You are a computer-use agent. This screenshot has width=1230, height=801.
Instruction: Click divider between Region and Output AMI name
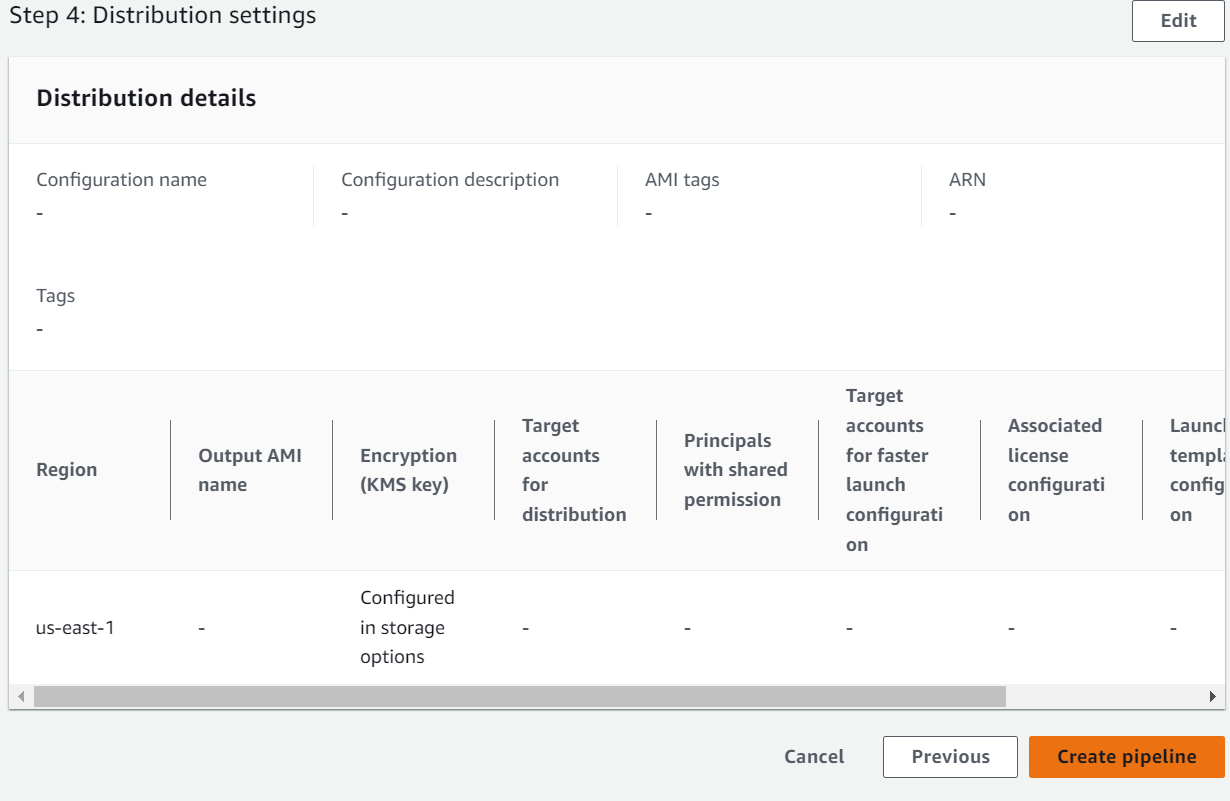coord(171,470)
